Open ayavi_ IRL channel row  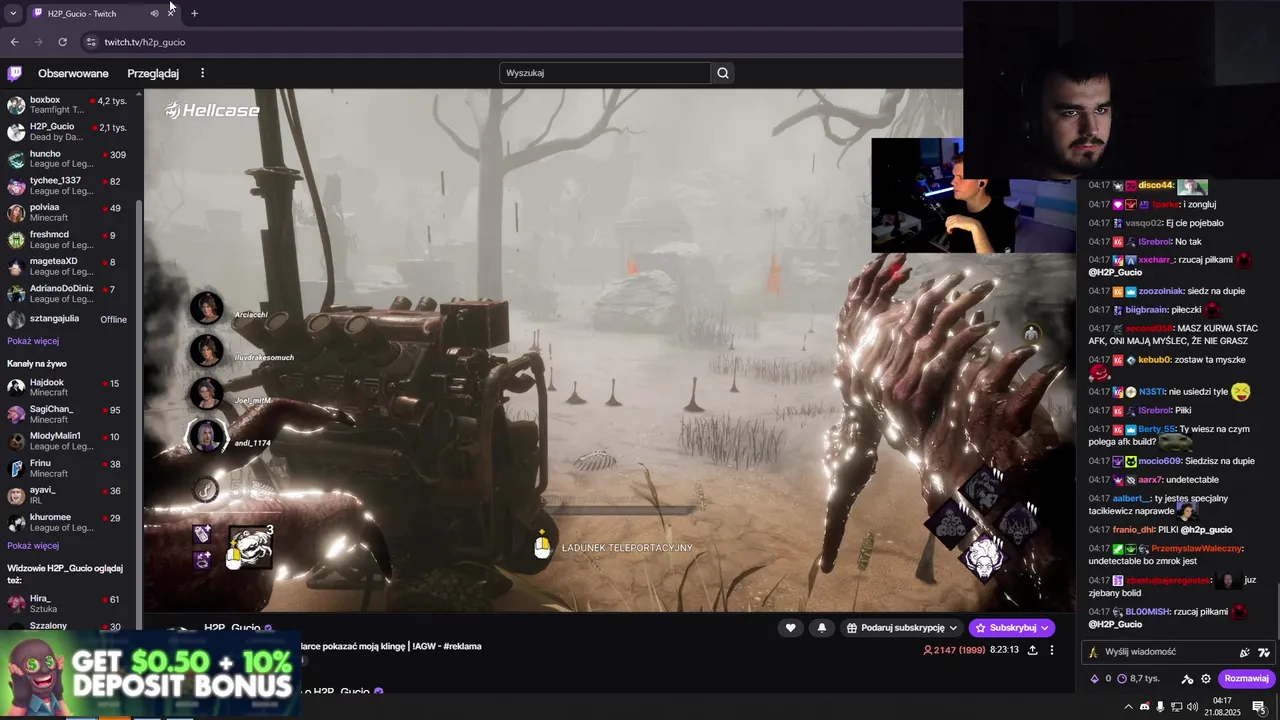click(68, 496)
